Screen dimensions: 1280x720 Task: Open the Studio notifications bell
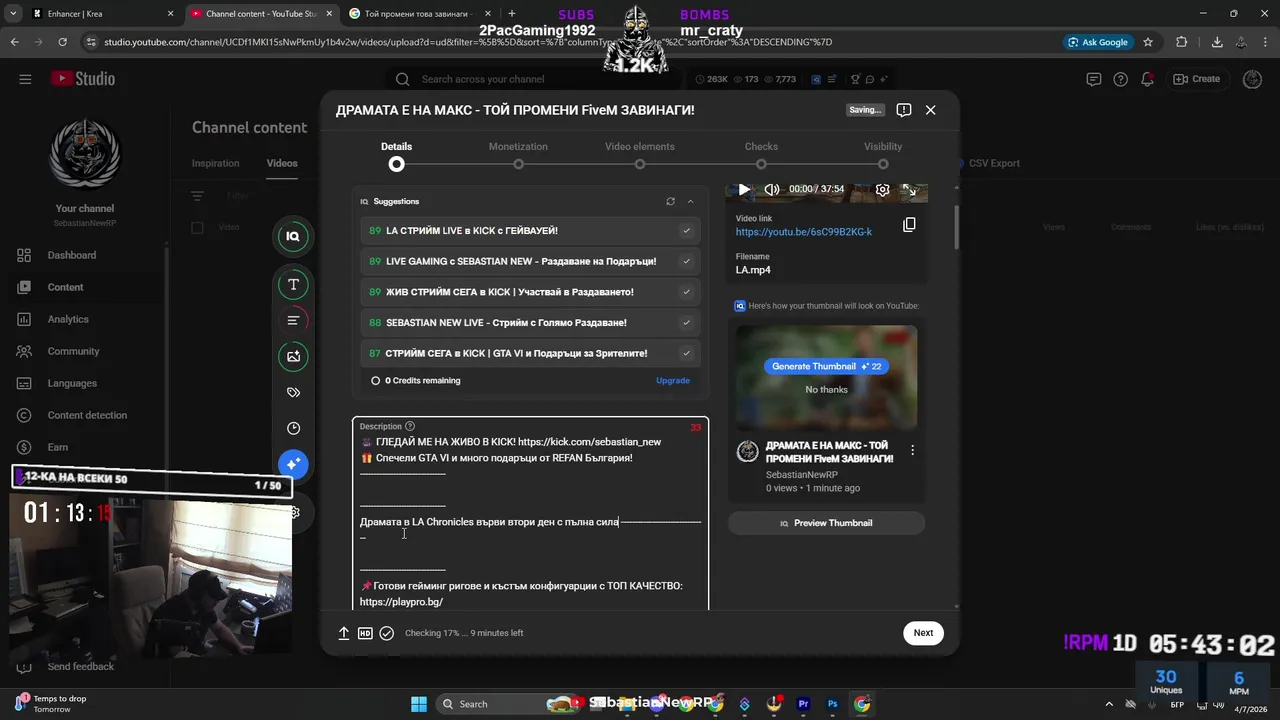pyautogui.click(x=1147, y=79)
